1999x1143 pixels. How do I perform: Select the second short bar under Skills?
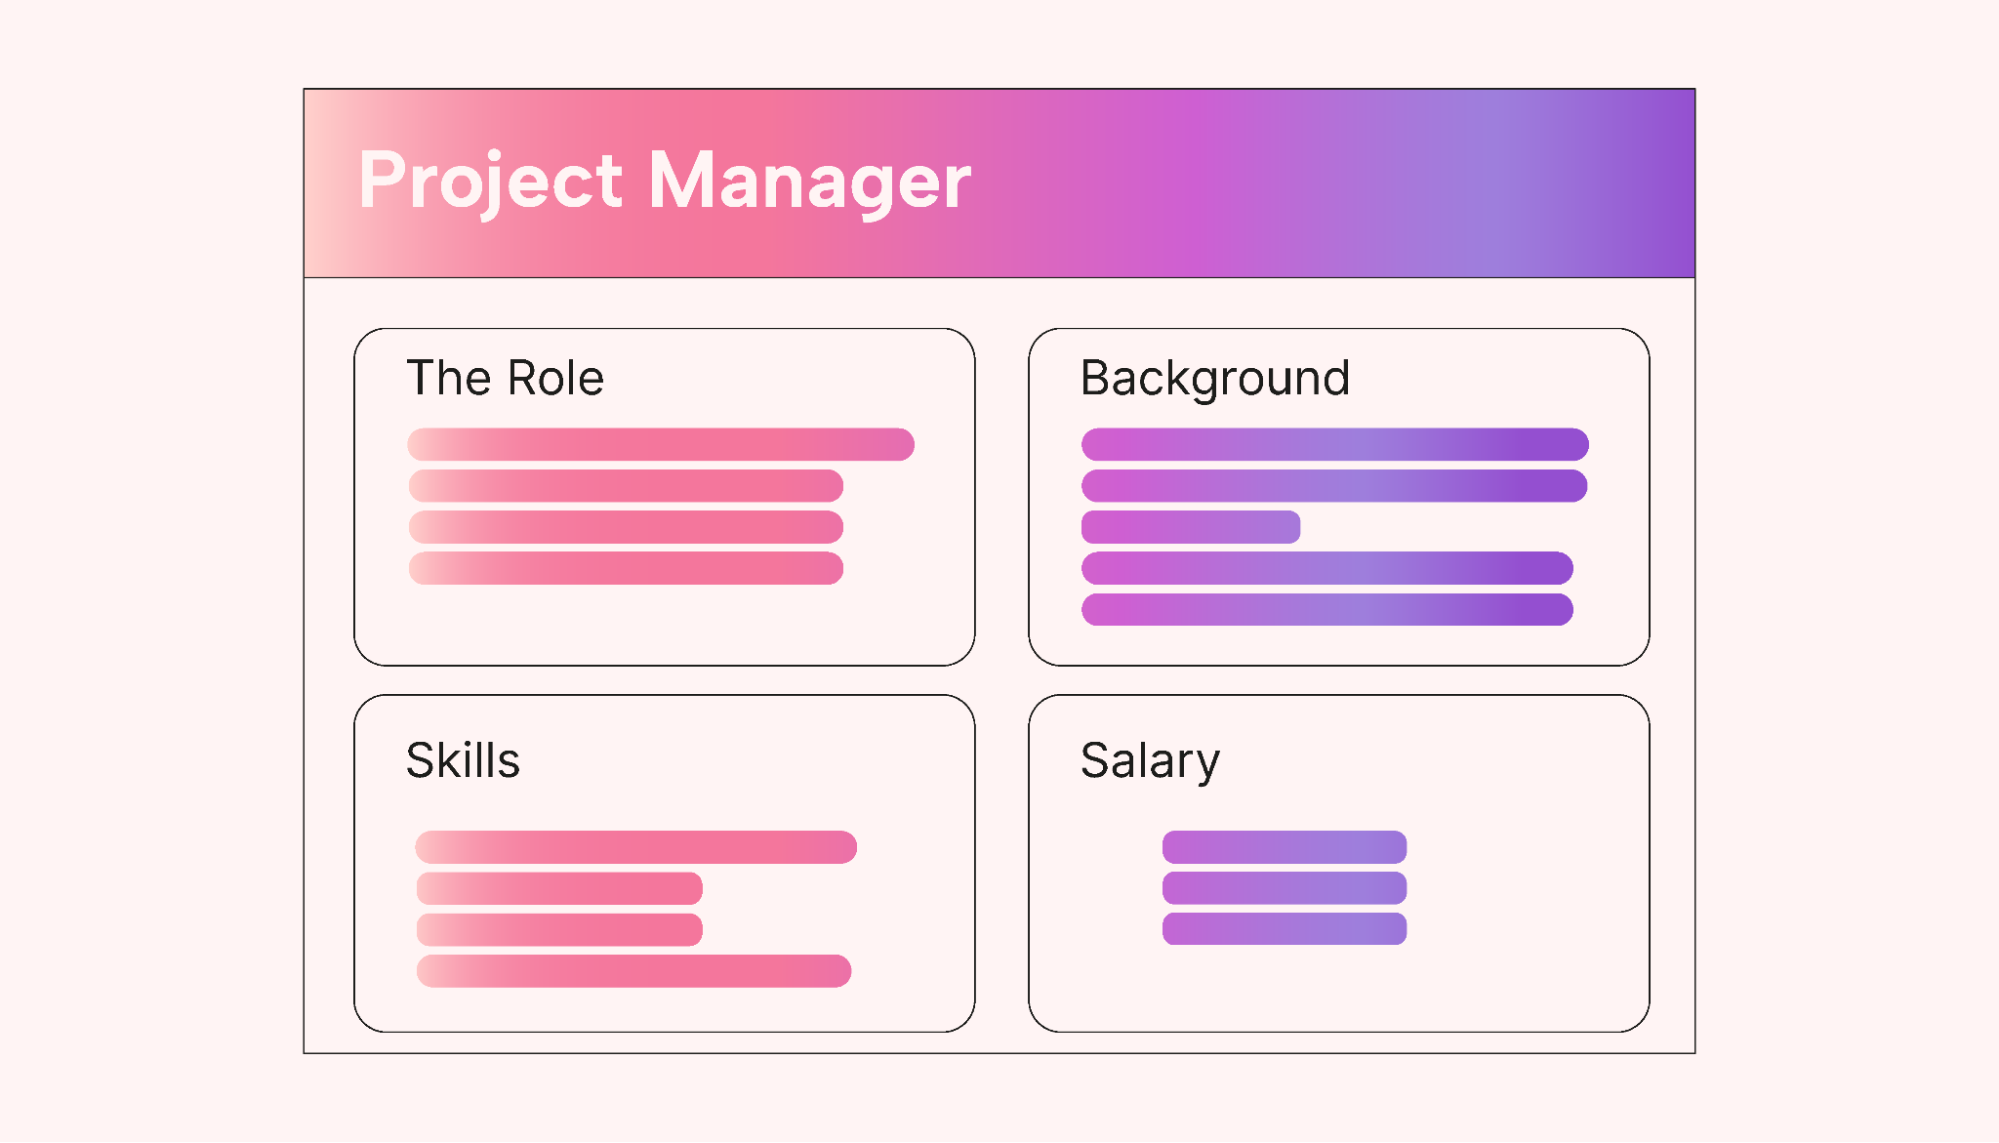(x=560, y=888)
